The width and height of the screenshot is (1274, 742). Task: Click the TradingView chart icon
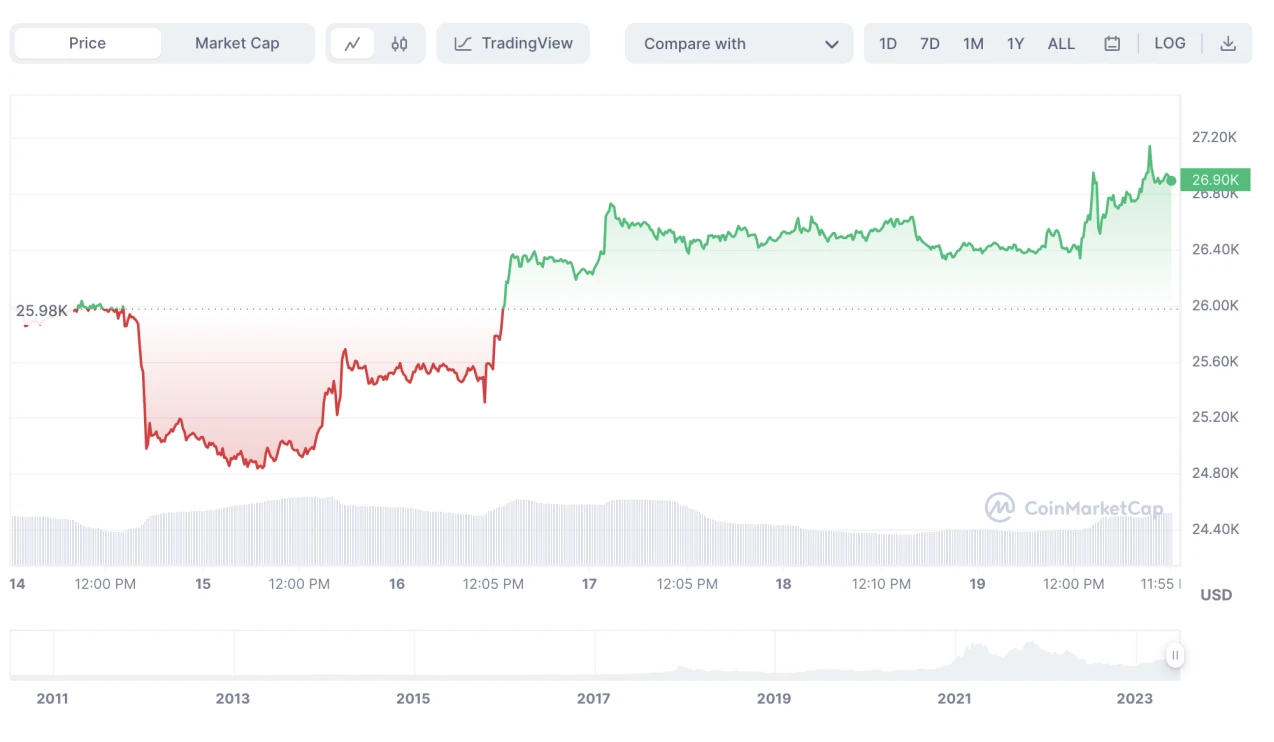[463, 44]
